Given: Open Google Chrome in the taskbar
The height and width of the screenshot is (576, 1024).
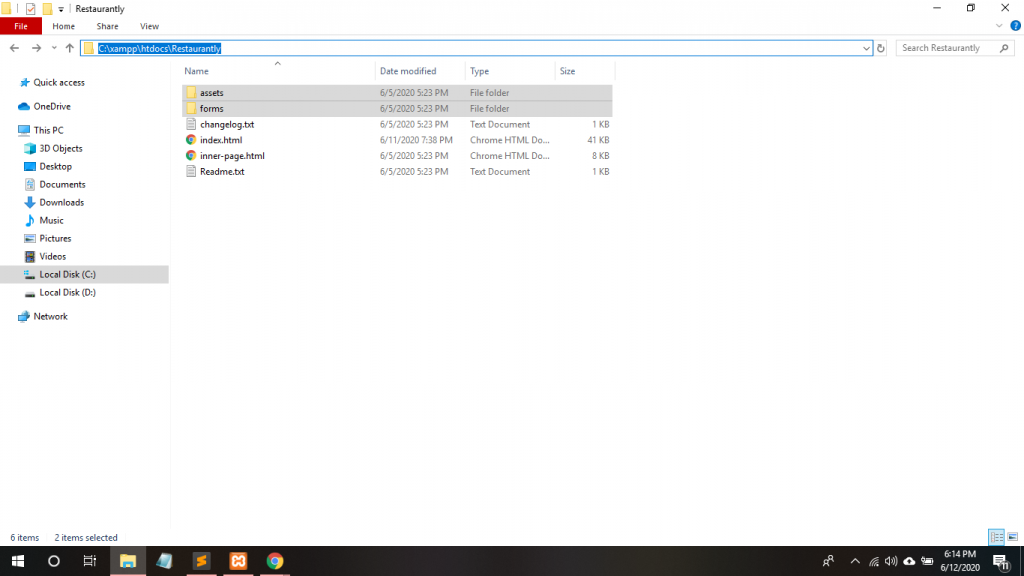Looking at the screenshot, I should coord(275,561).
